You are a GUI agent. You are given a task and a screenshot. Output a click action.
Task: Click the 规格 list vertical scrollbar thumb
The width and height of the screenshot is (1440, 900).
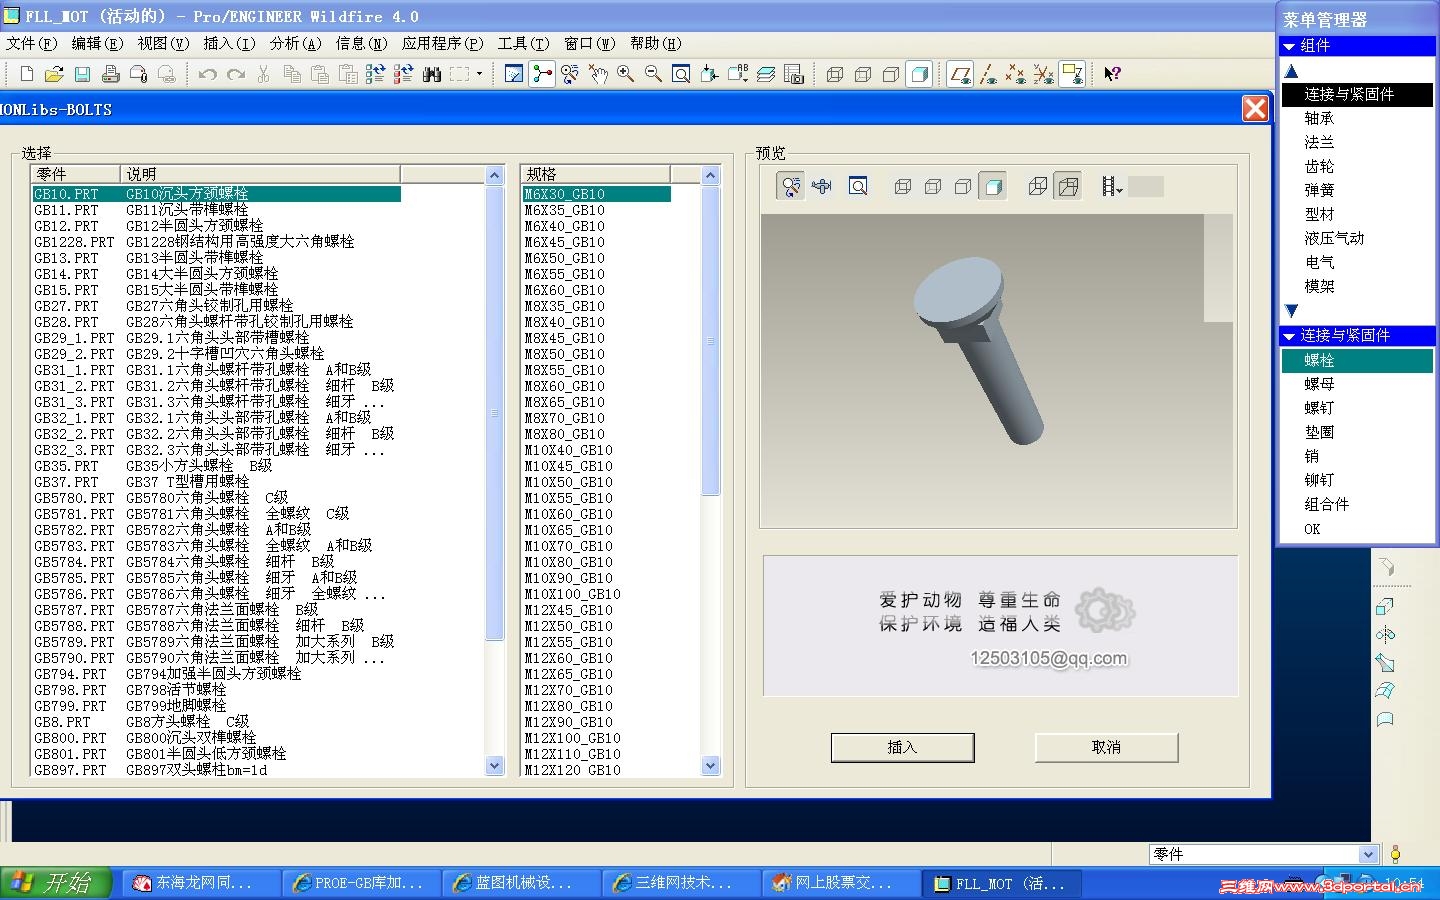click(711, 341)
